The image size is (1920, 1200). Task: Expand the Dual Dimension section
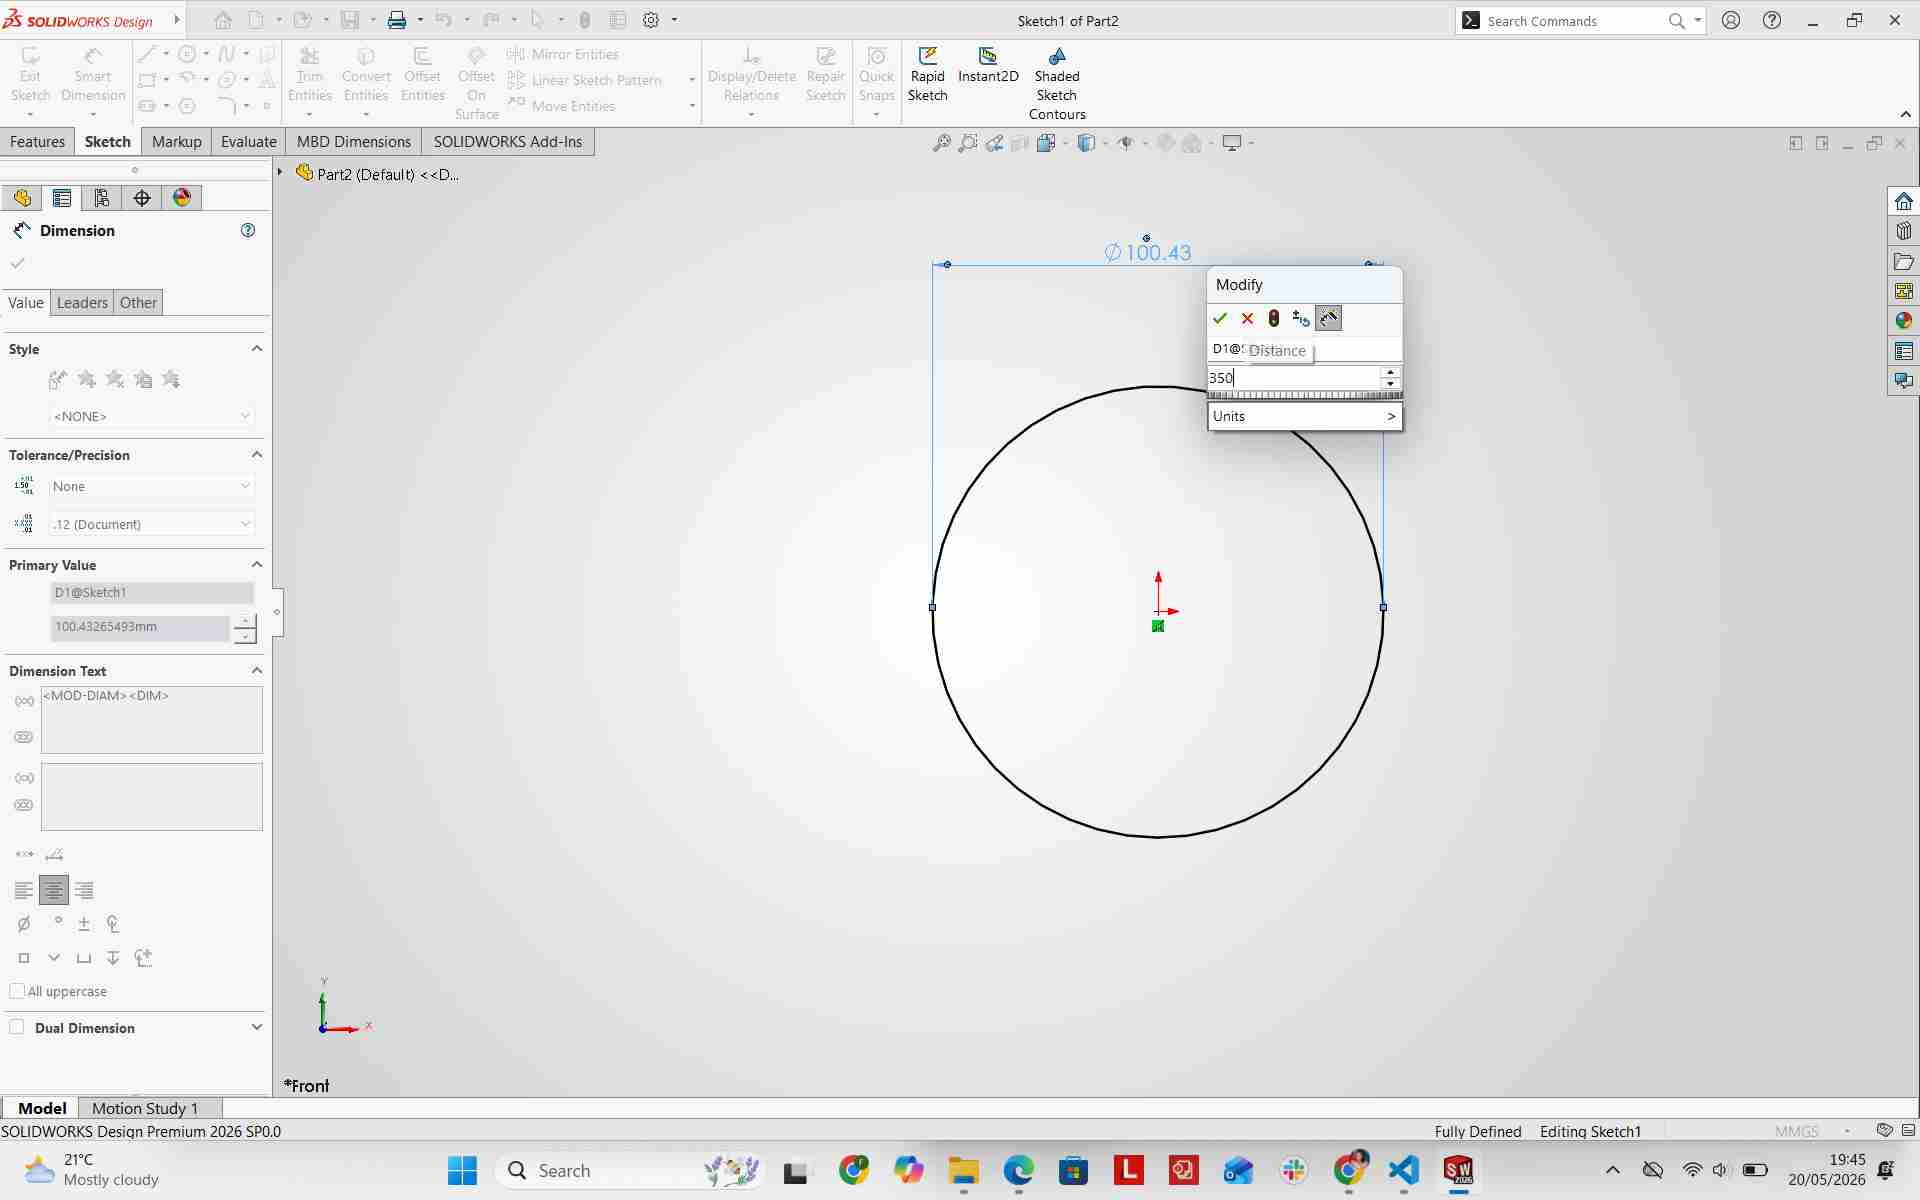pos(257,1028)
